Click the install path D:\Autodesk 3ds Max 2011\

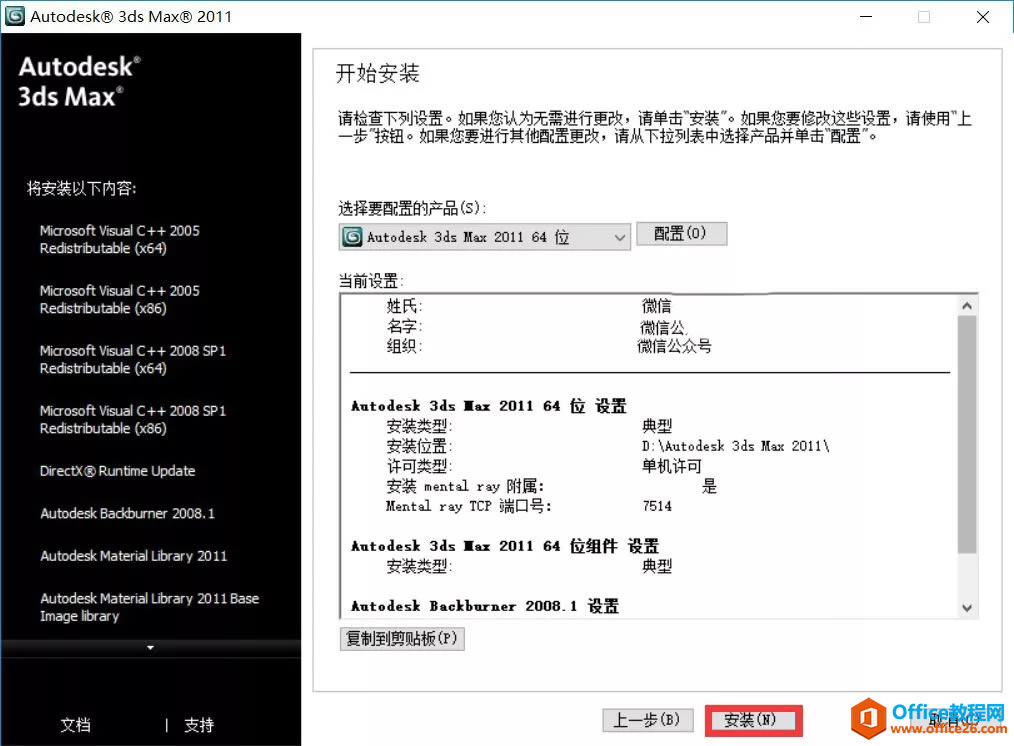pyautogui.click(x=735, y=446)
